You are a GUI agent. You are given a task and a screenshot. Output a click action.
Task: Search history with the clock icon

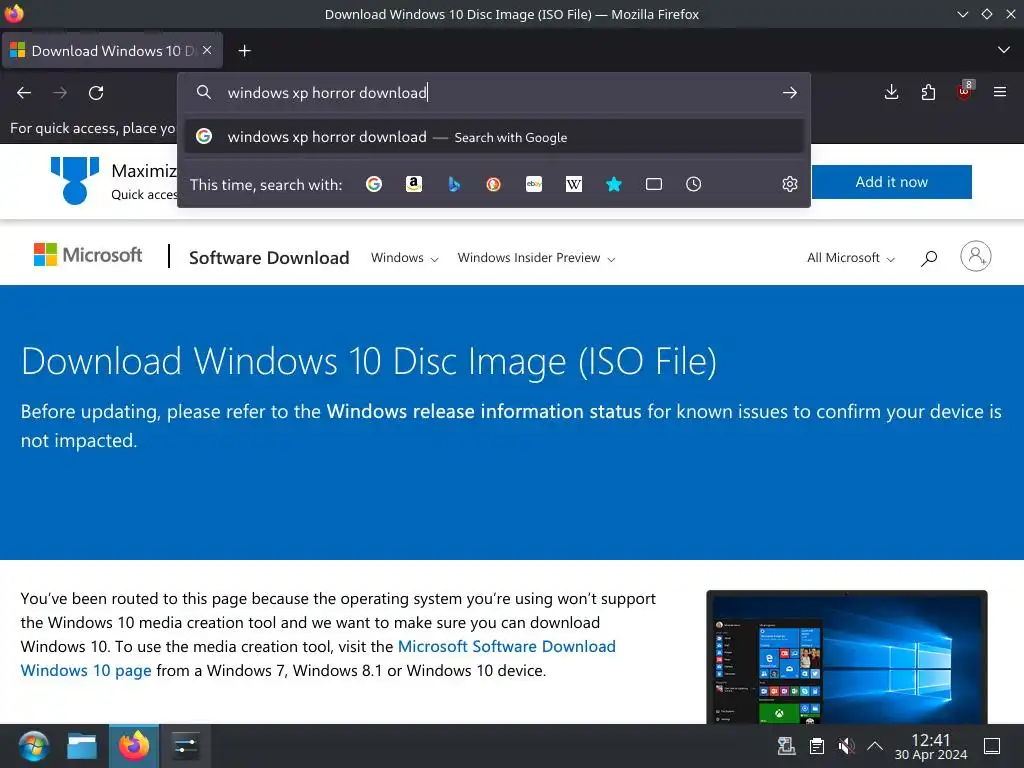pyautogui.click(x=694, y=184)
